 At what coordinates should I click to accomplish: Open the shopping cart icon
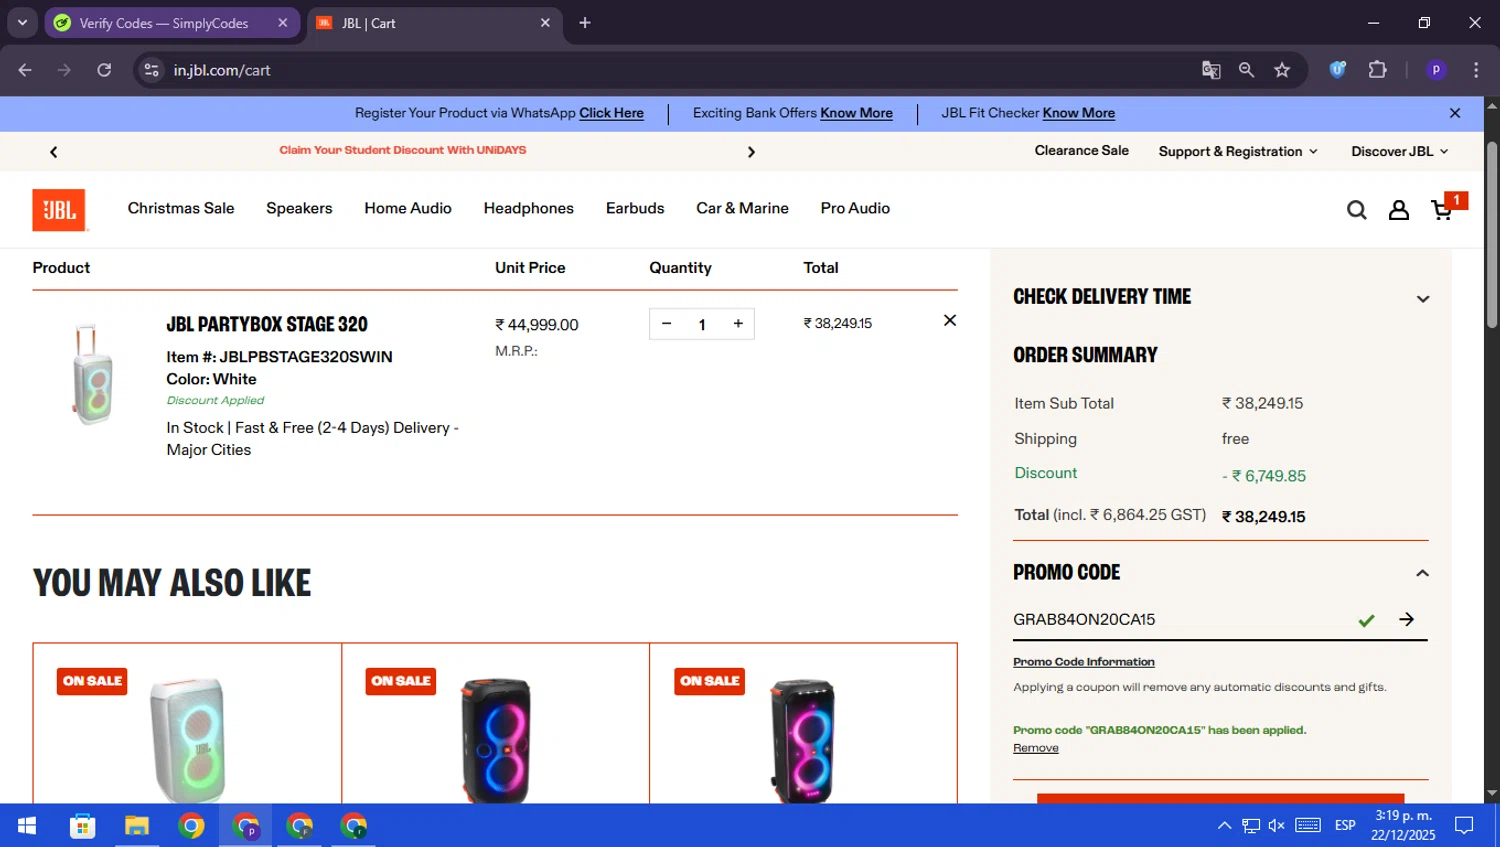click(1442, 210)
